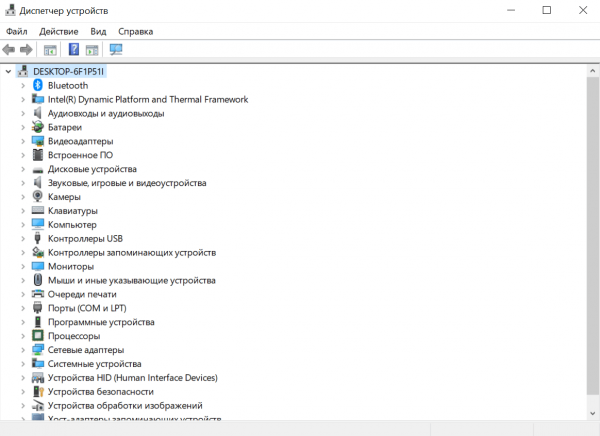Open the Вид menu
The image size is (600, 436).
(98, 31)
